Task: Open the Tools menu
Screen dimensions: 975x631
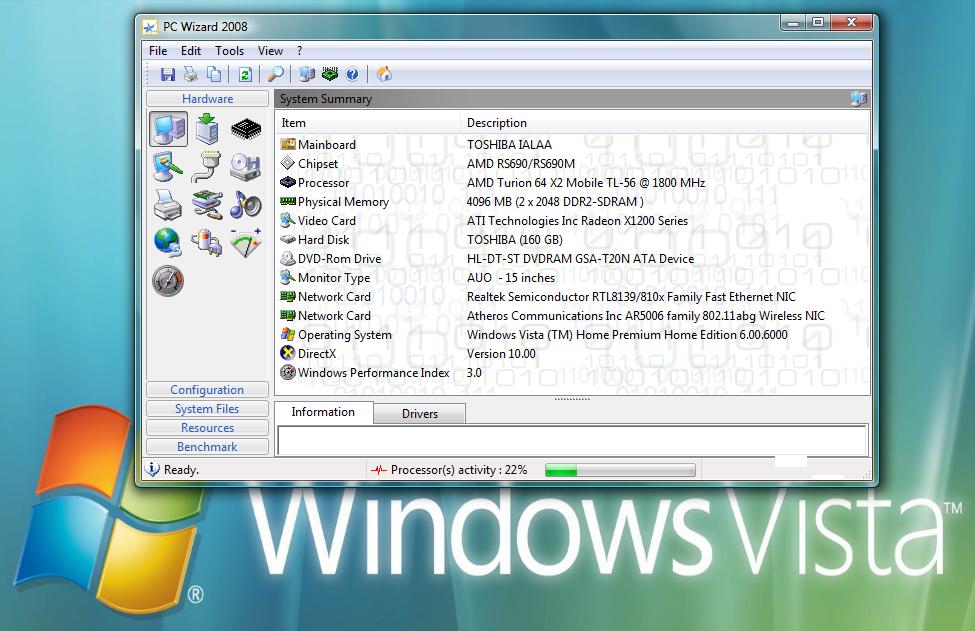Action: coord(229,51)
